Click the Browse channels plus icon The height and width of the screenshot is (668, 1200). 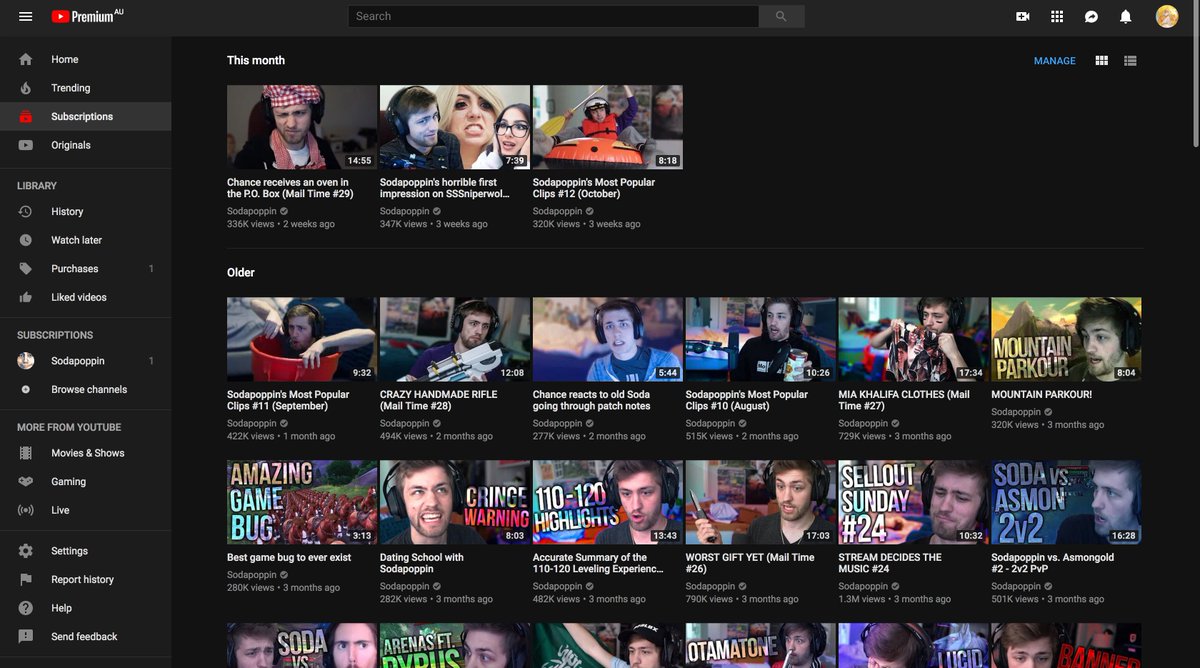click(26, 390)
